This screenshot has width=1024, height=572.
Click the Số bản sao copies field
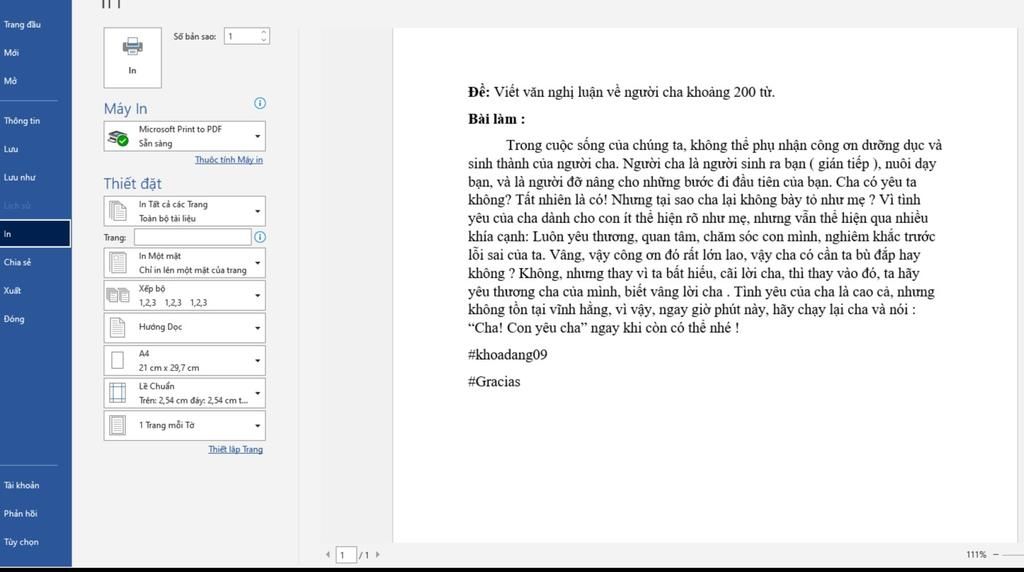click(x=242, y=37)
